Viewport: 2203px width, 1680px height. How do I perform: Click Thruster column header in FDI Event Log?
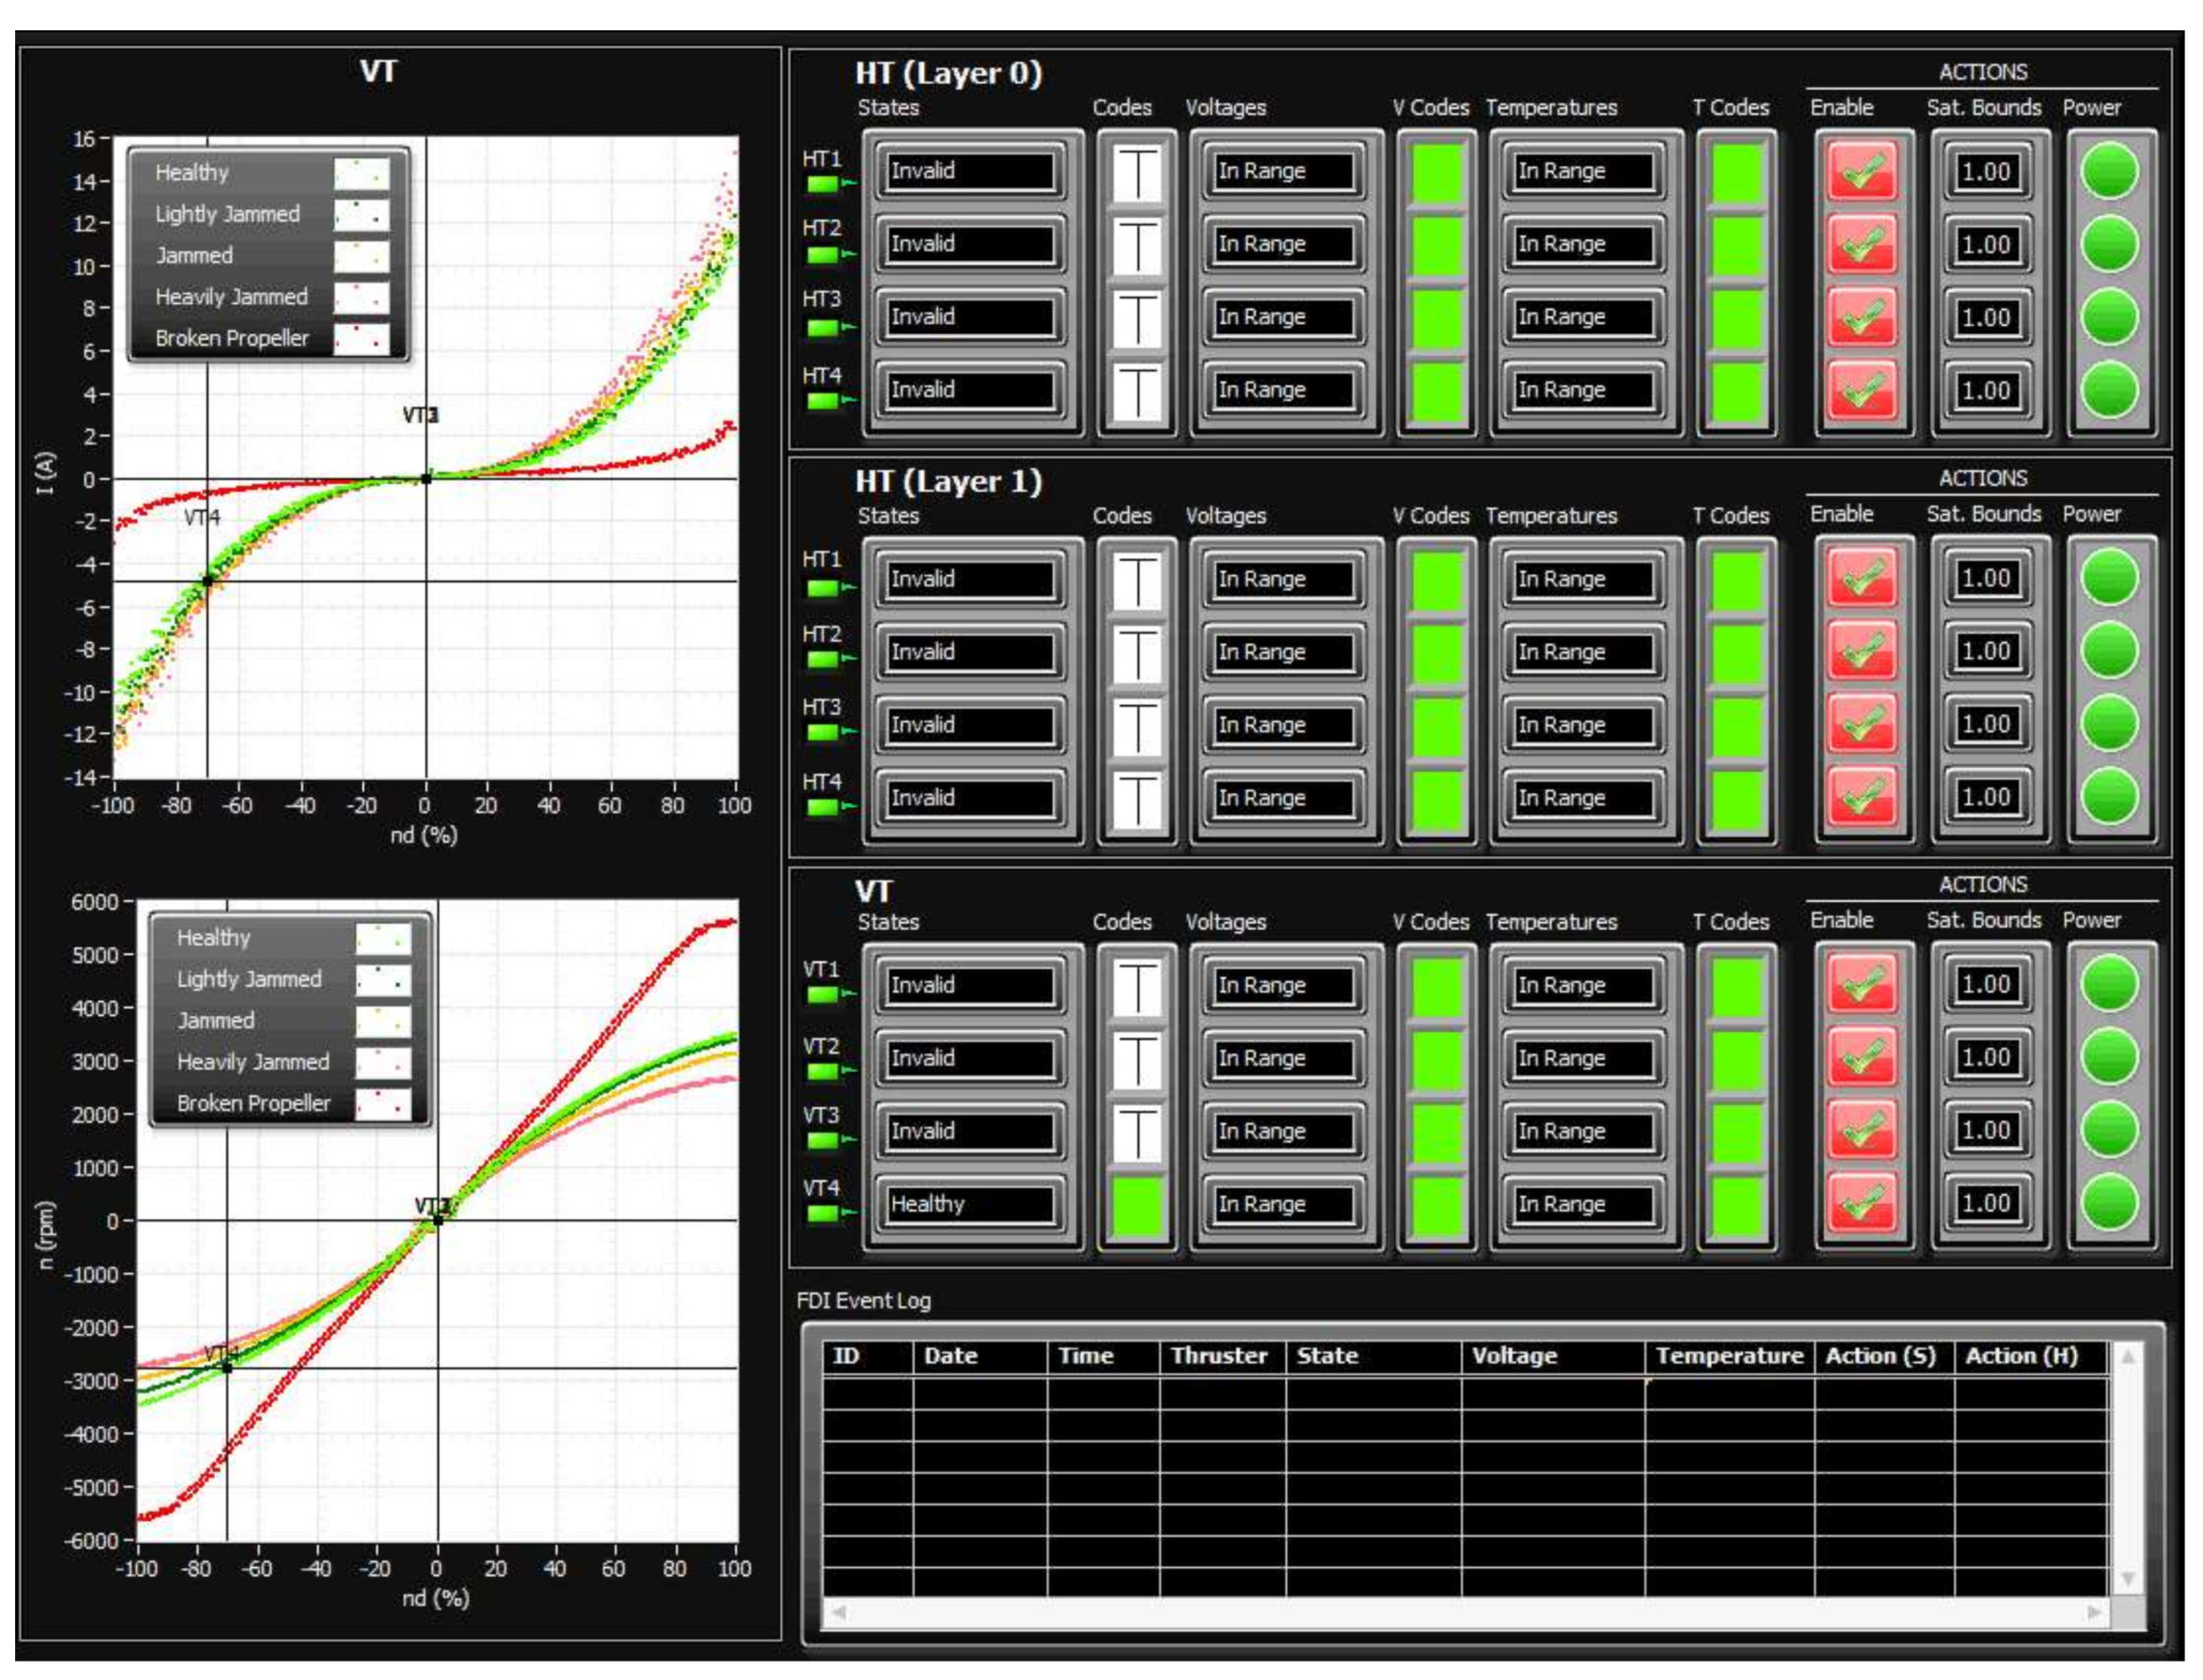pos(1219,1356)
